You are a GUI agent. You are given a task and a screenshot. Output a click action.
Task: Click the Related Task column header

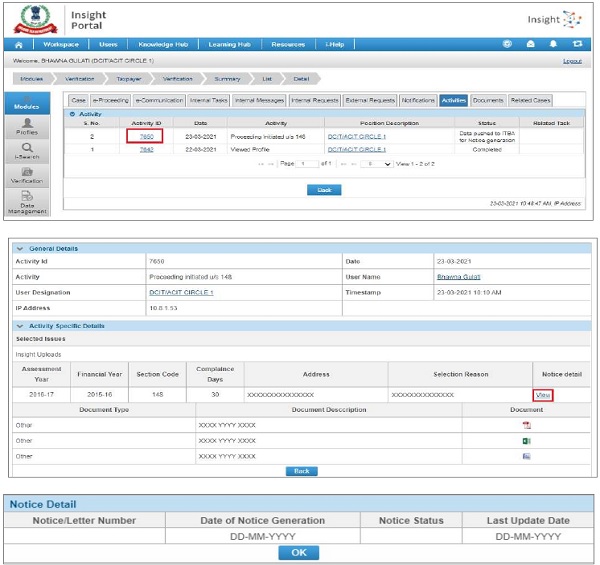(x=551, y=123)
